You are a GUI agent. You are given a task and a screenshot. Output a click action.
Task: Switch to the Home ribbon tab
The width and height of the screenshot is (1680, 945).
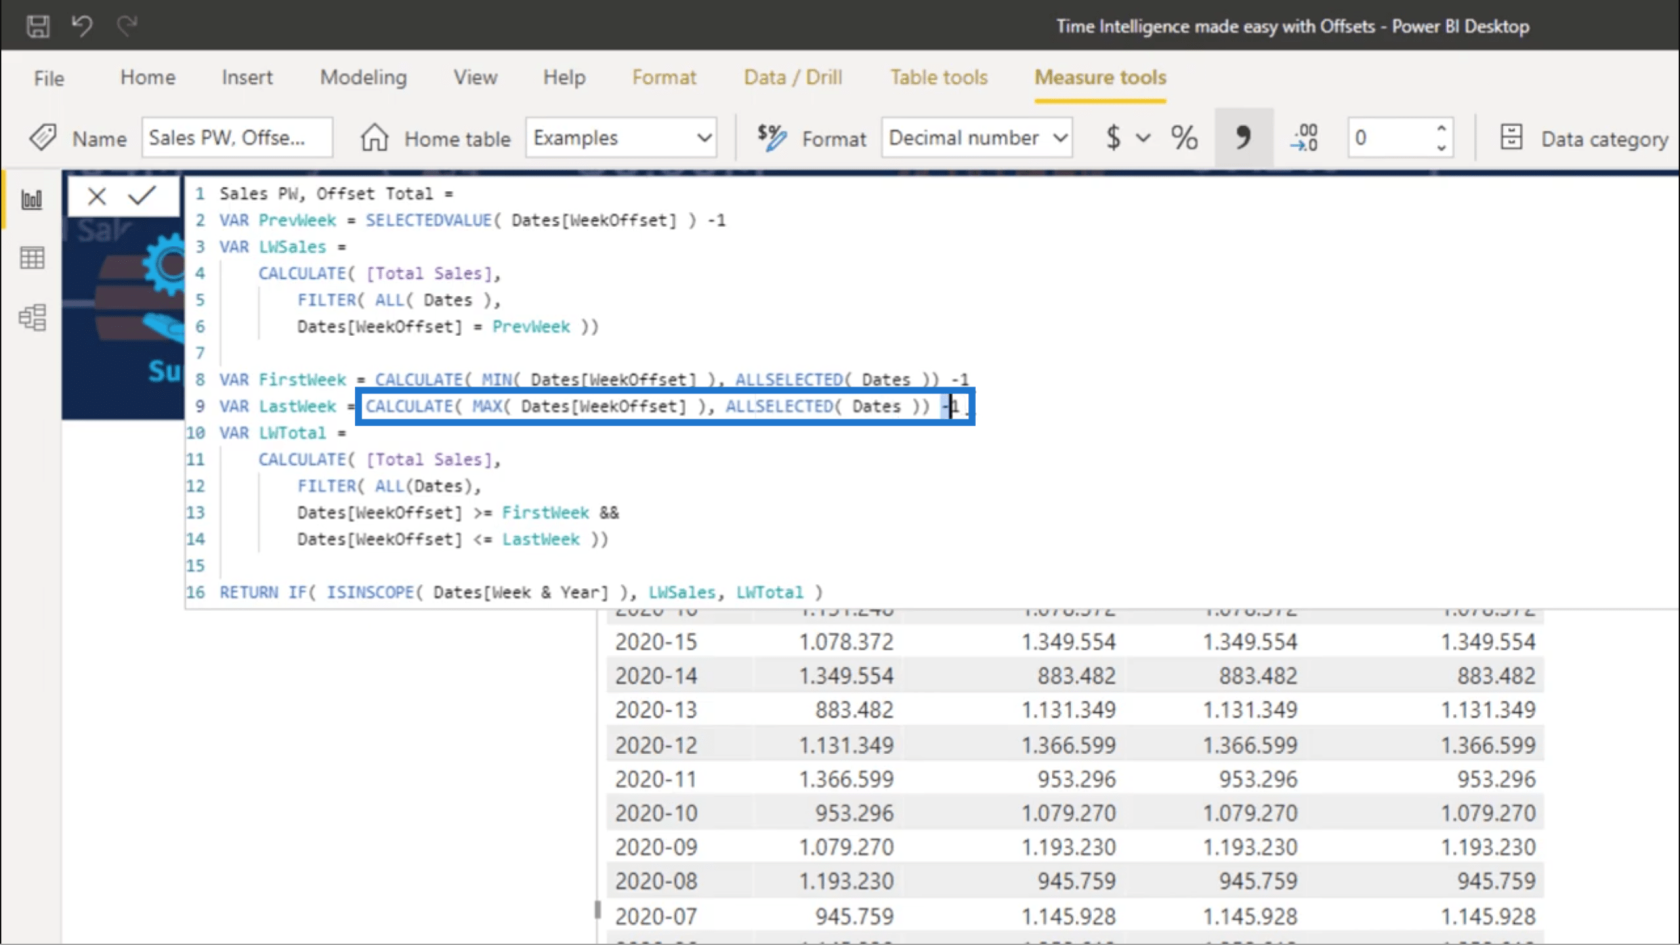point(148,77)
